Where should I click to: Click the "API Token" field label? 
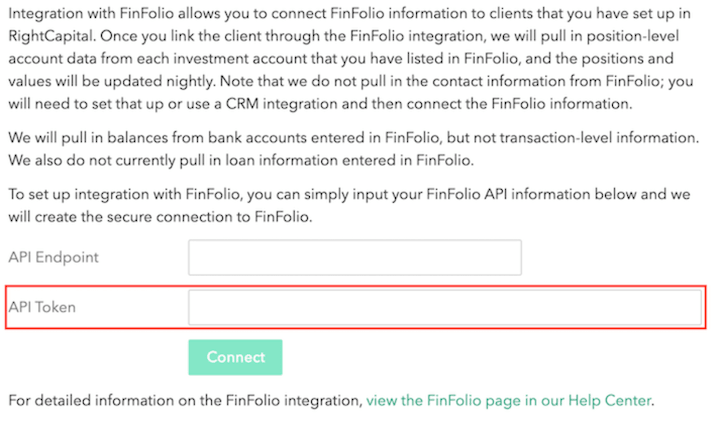tap(42, 307)
